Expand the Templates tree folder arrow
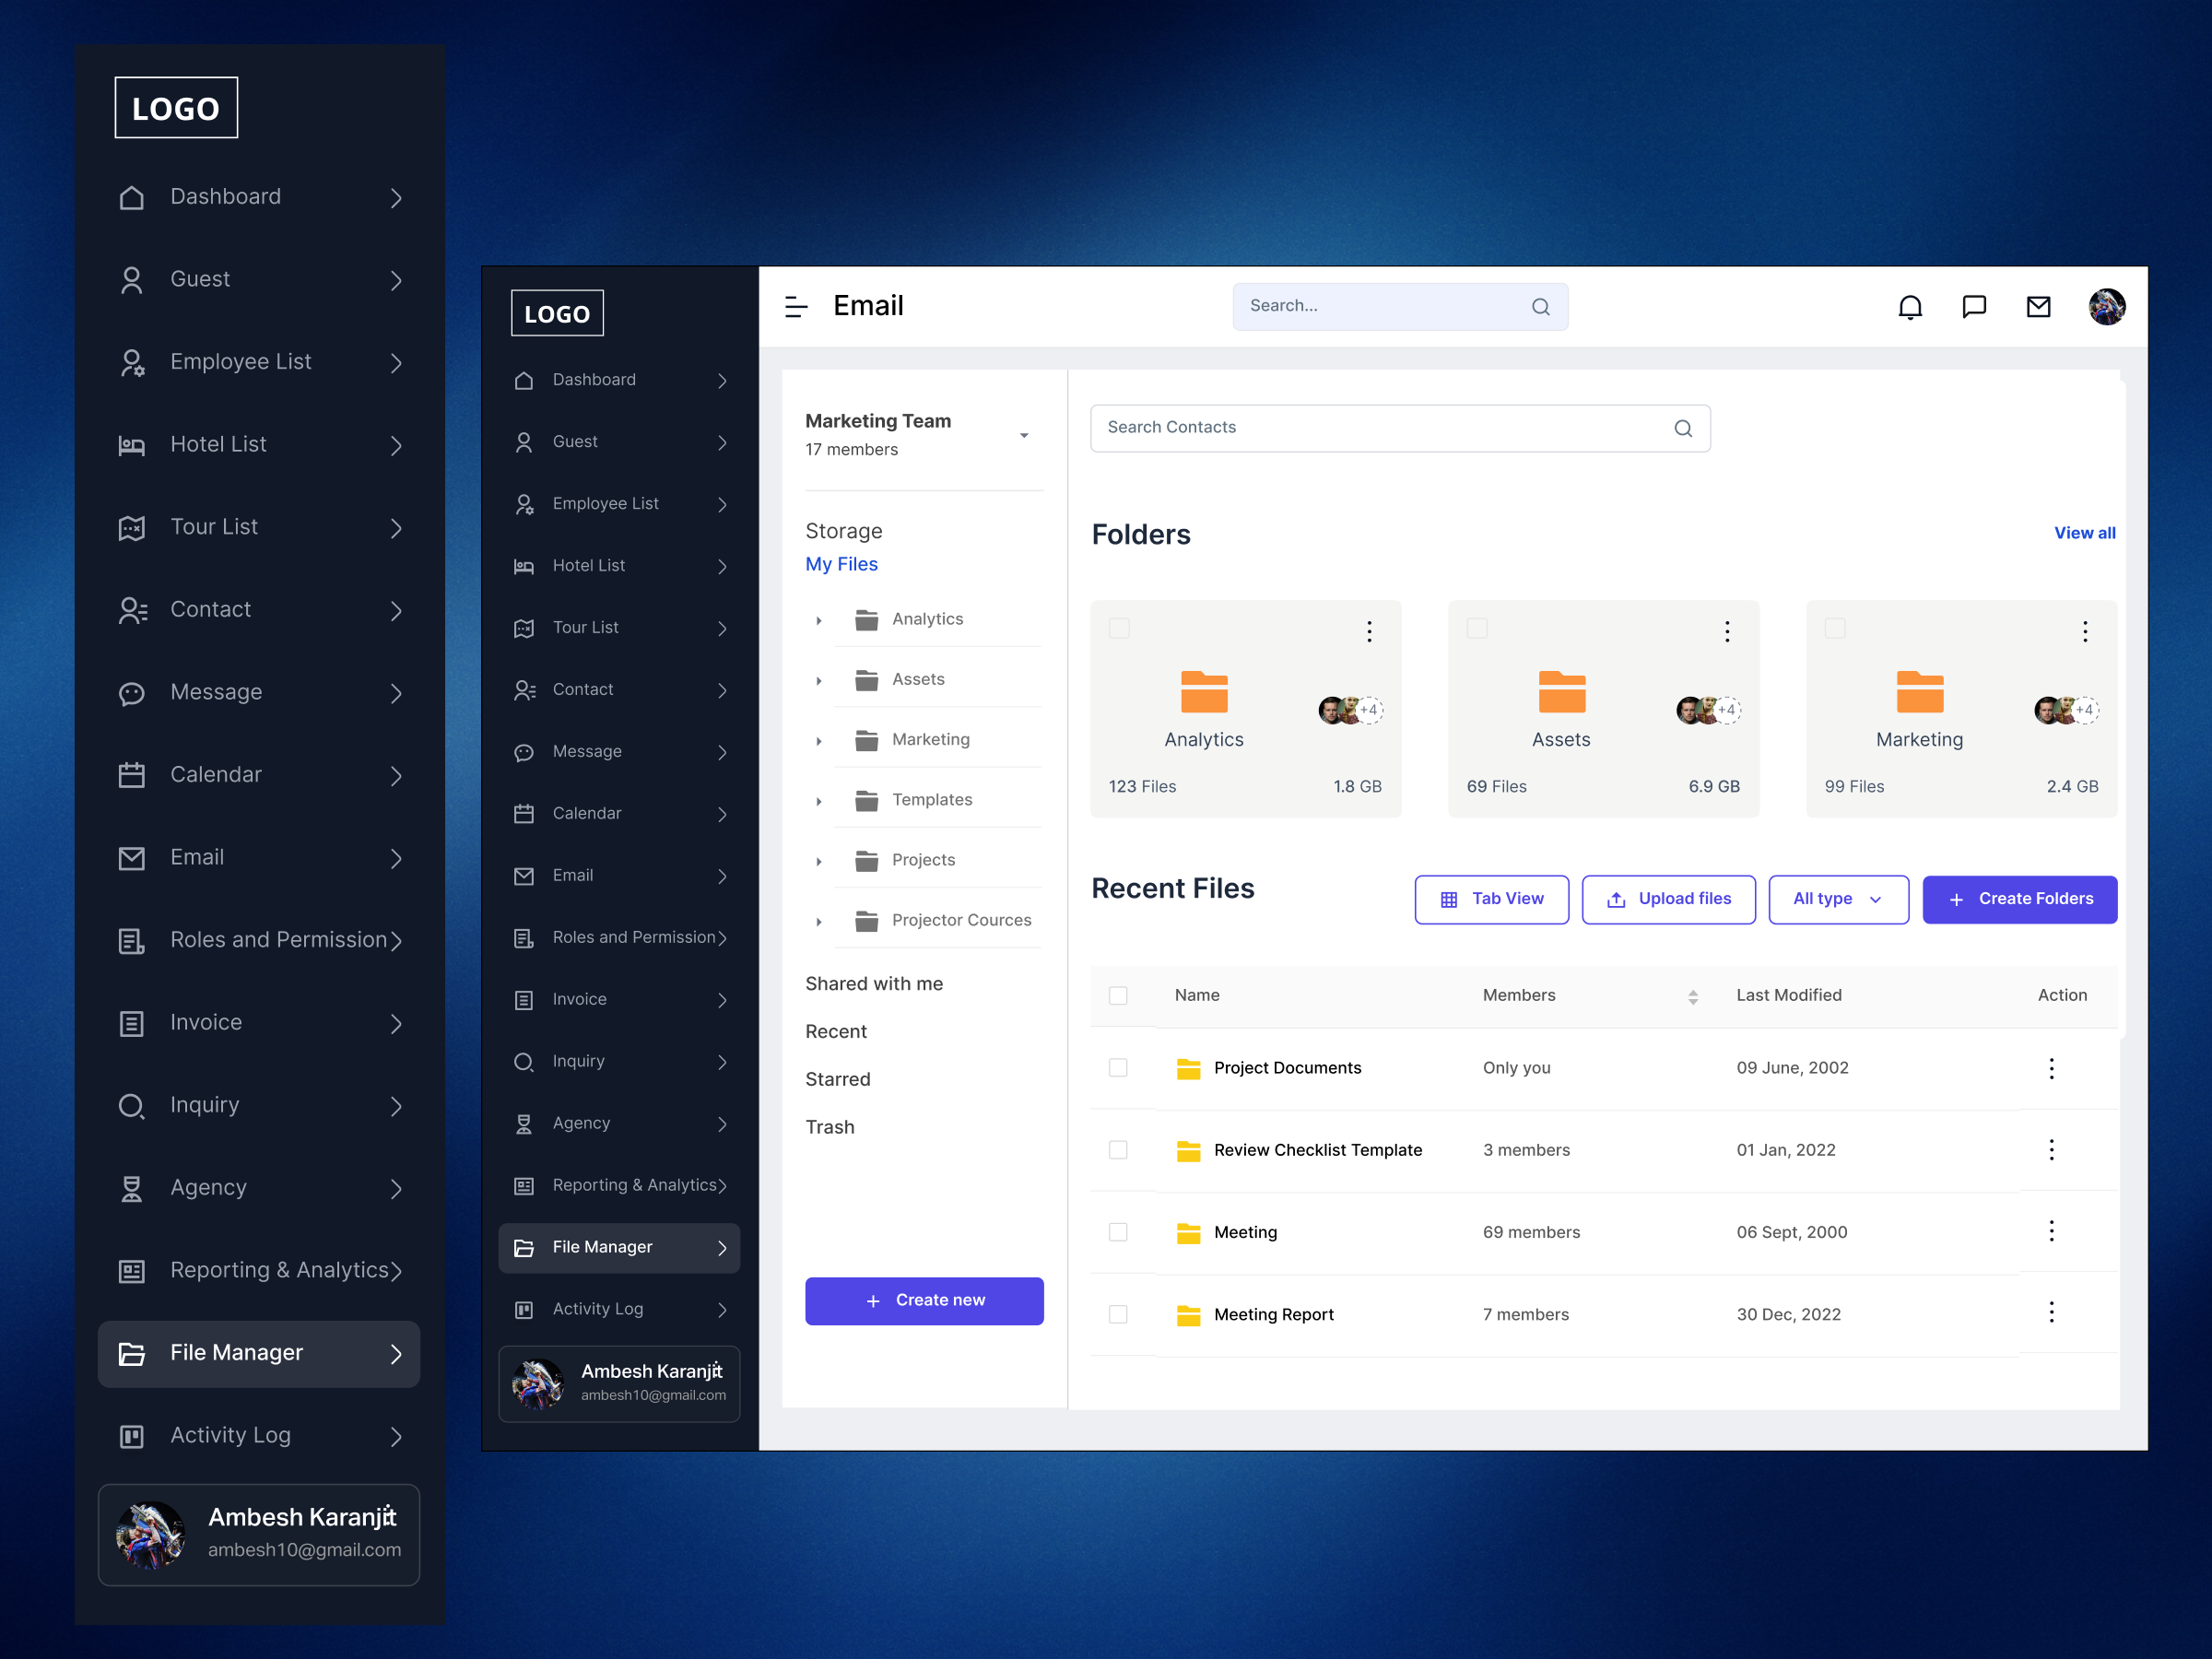This screenshot has width=2212, height=1659. [818, 801]
